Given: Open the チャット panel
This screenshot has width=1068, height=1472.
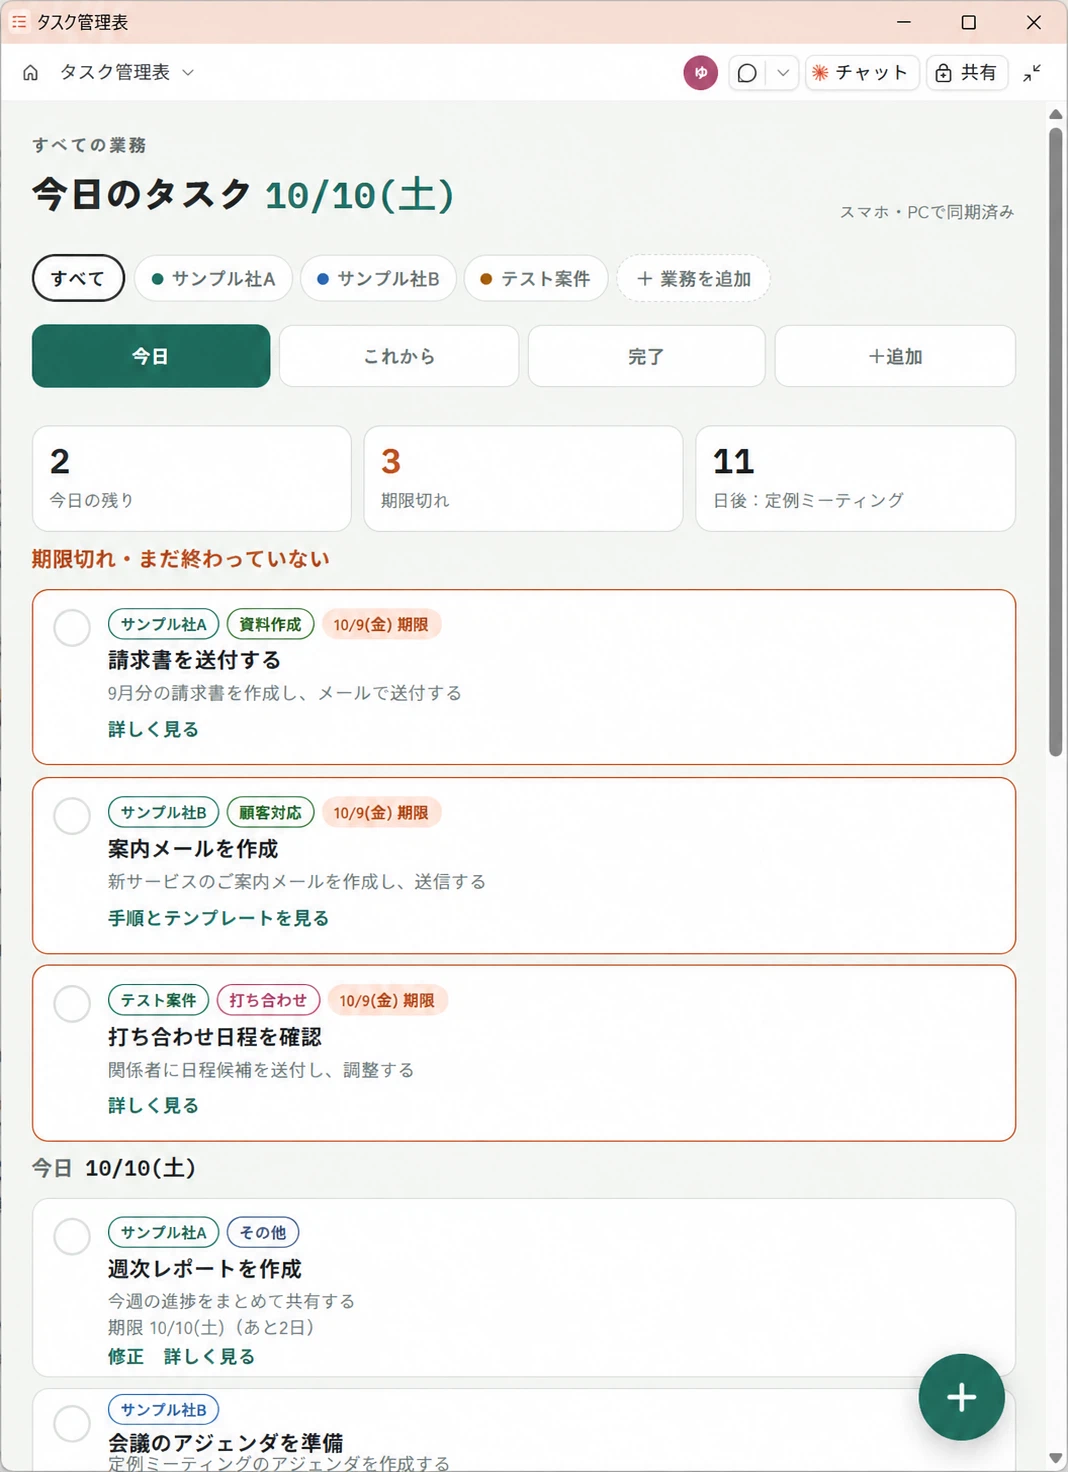Looking at the screenshot, I should (862, 73).
